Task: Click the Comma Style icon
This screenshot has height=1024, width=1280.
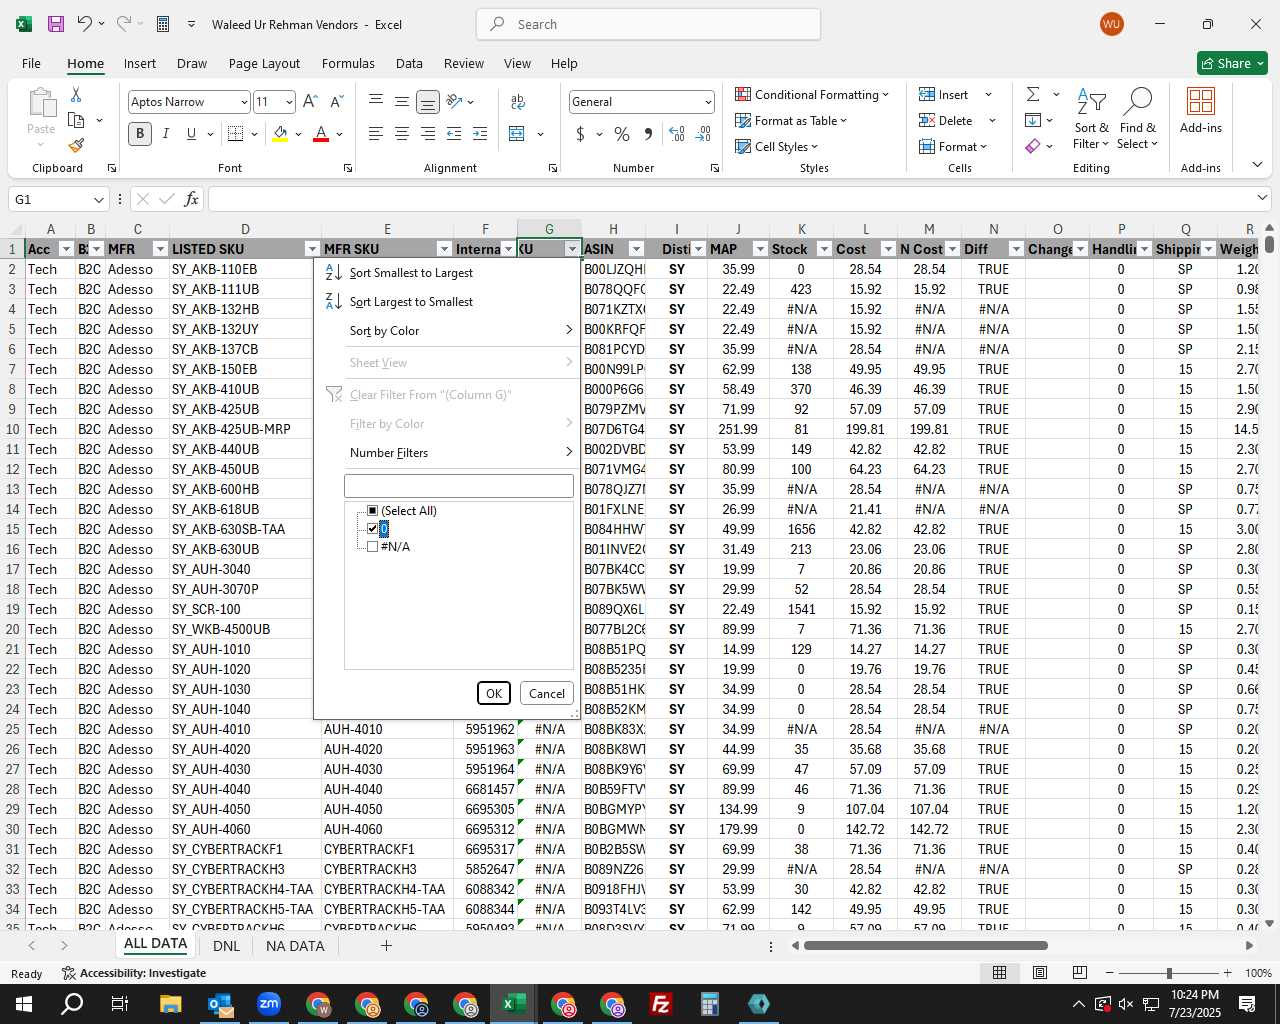Action: click(648, 134)
